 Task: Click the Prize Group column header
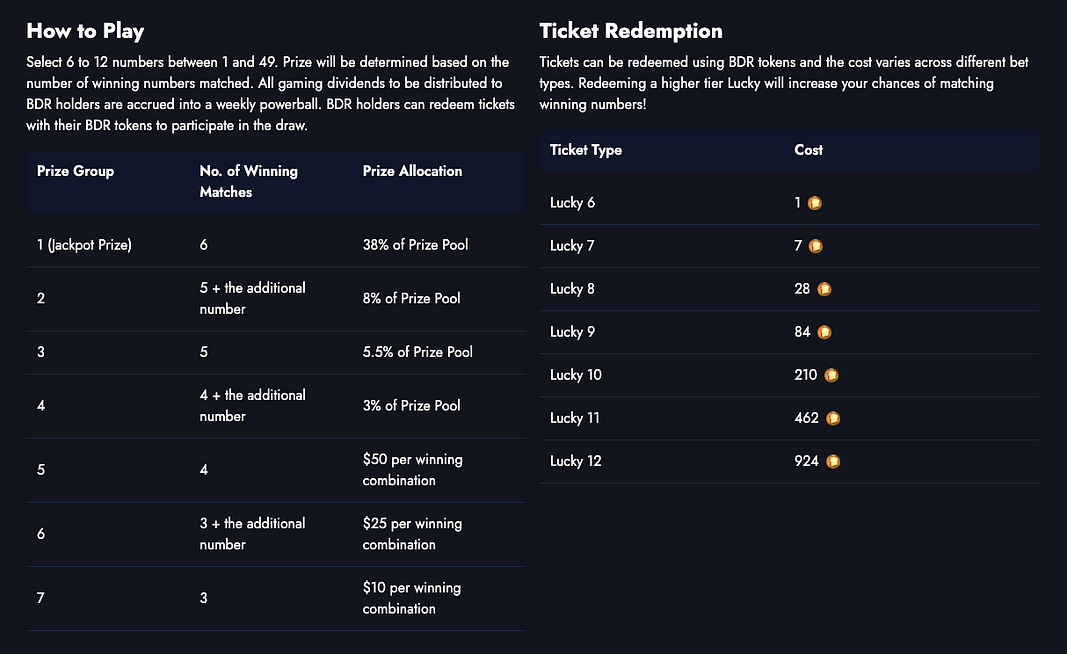[76, 171]
